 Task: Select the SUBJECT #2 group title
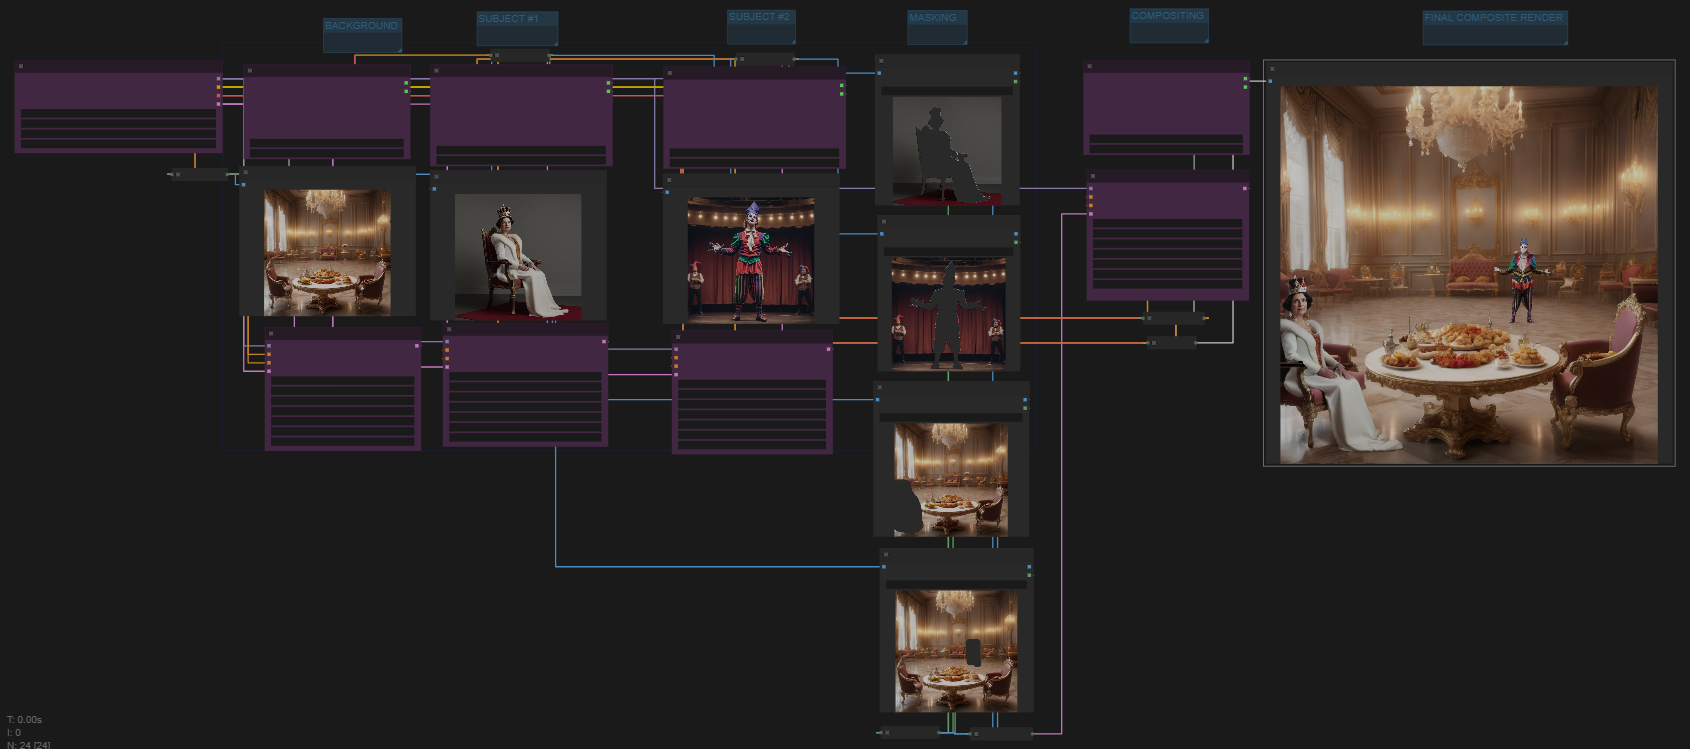(759, 17)
